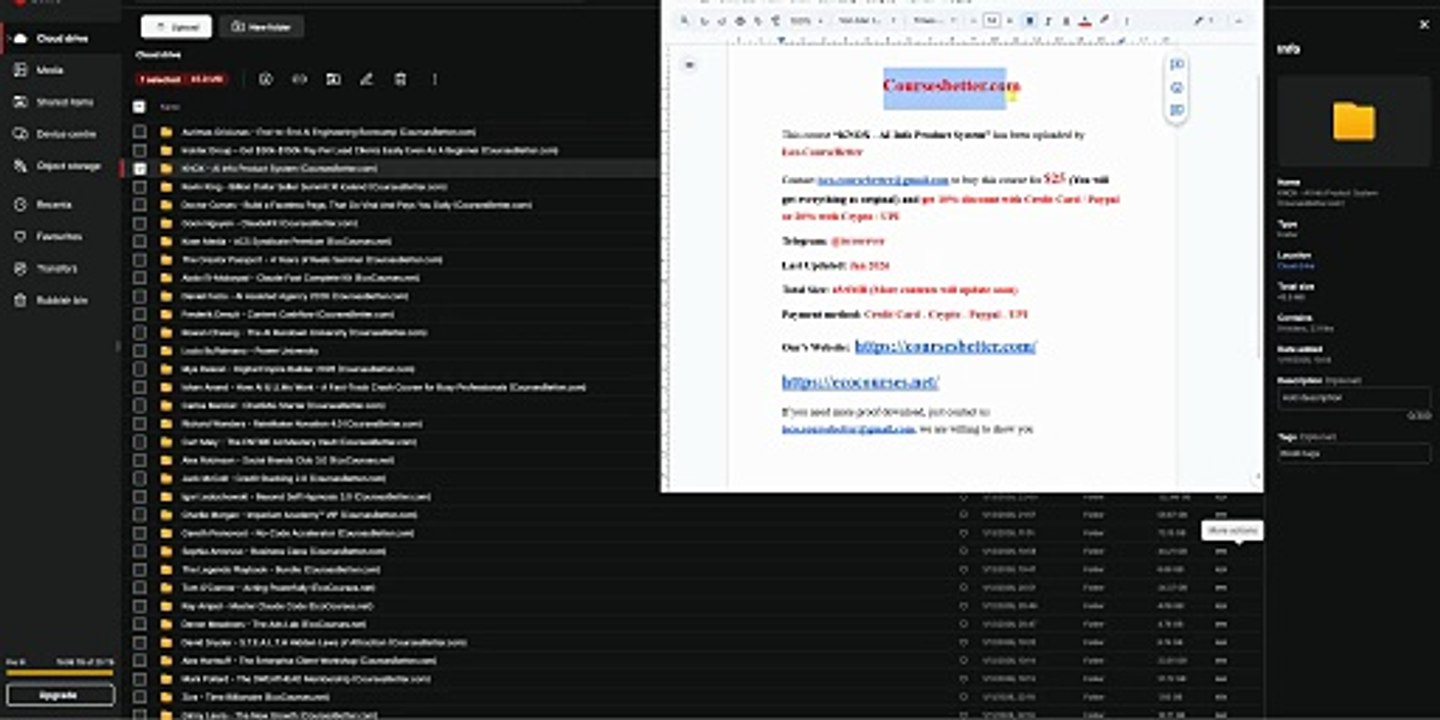Open the document outline icon
Viewport: 1440px width, 720px height.
pos(689,65)
